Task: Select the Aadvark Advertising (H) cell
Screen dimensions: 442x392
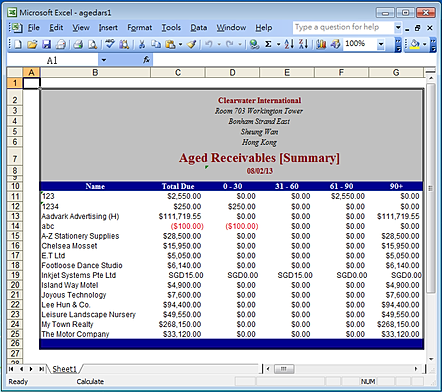Action: pyautogui.click(x=95, y=216)
